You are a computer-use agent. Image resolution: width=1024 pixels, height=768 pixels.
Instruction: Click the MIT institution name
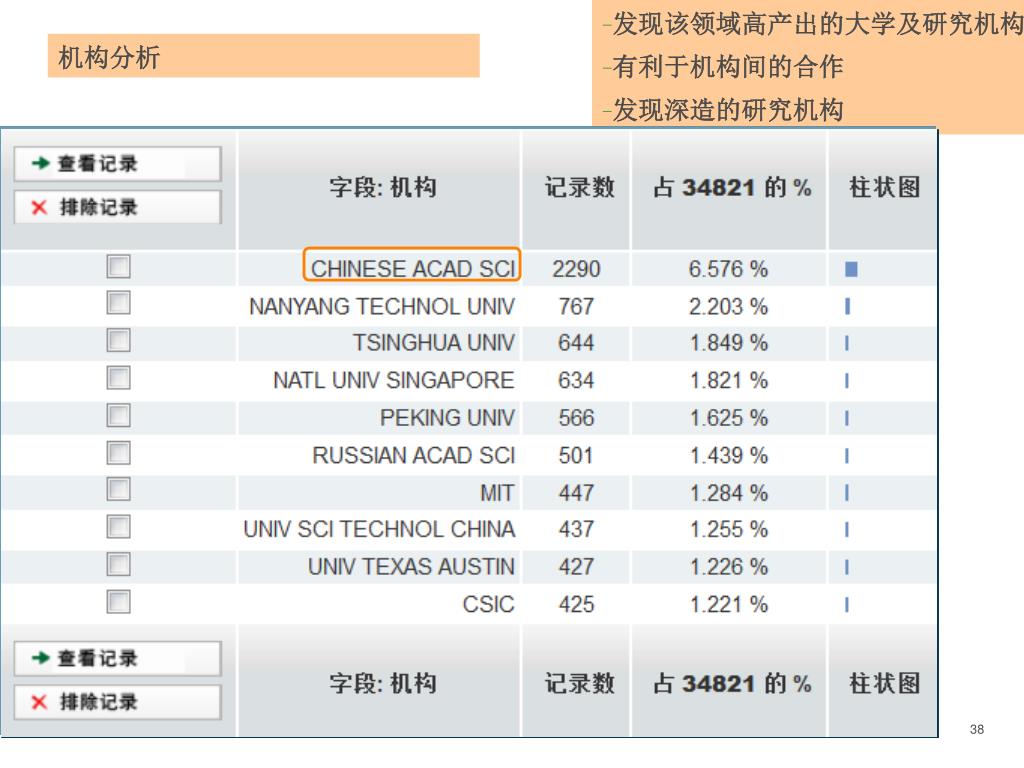[x=497, y=492]
